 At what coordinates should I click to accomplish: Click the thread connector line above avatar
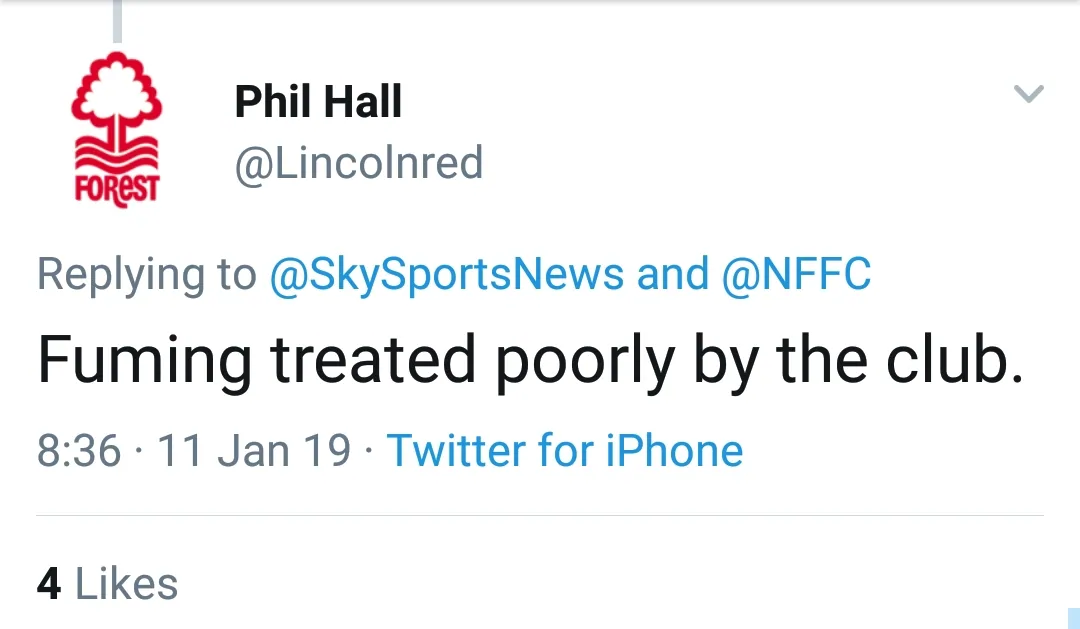pos(117,22)
